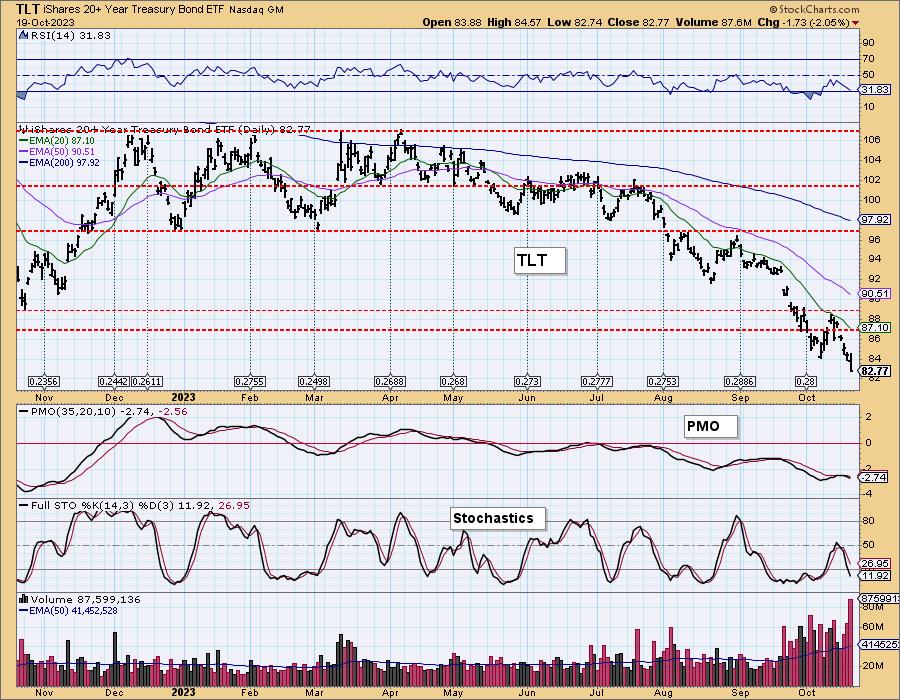Click the Open 83.88 value

pos(452,22)
